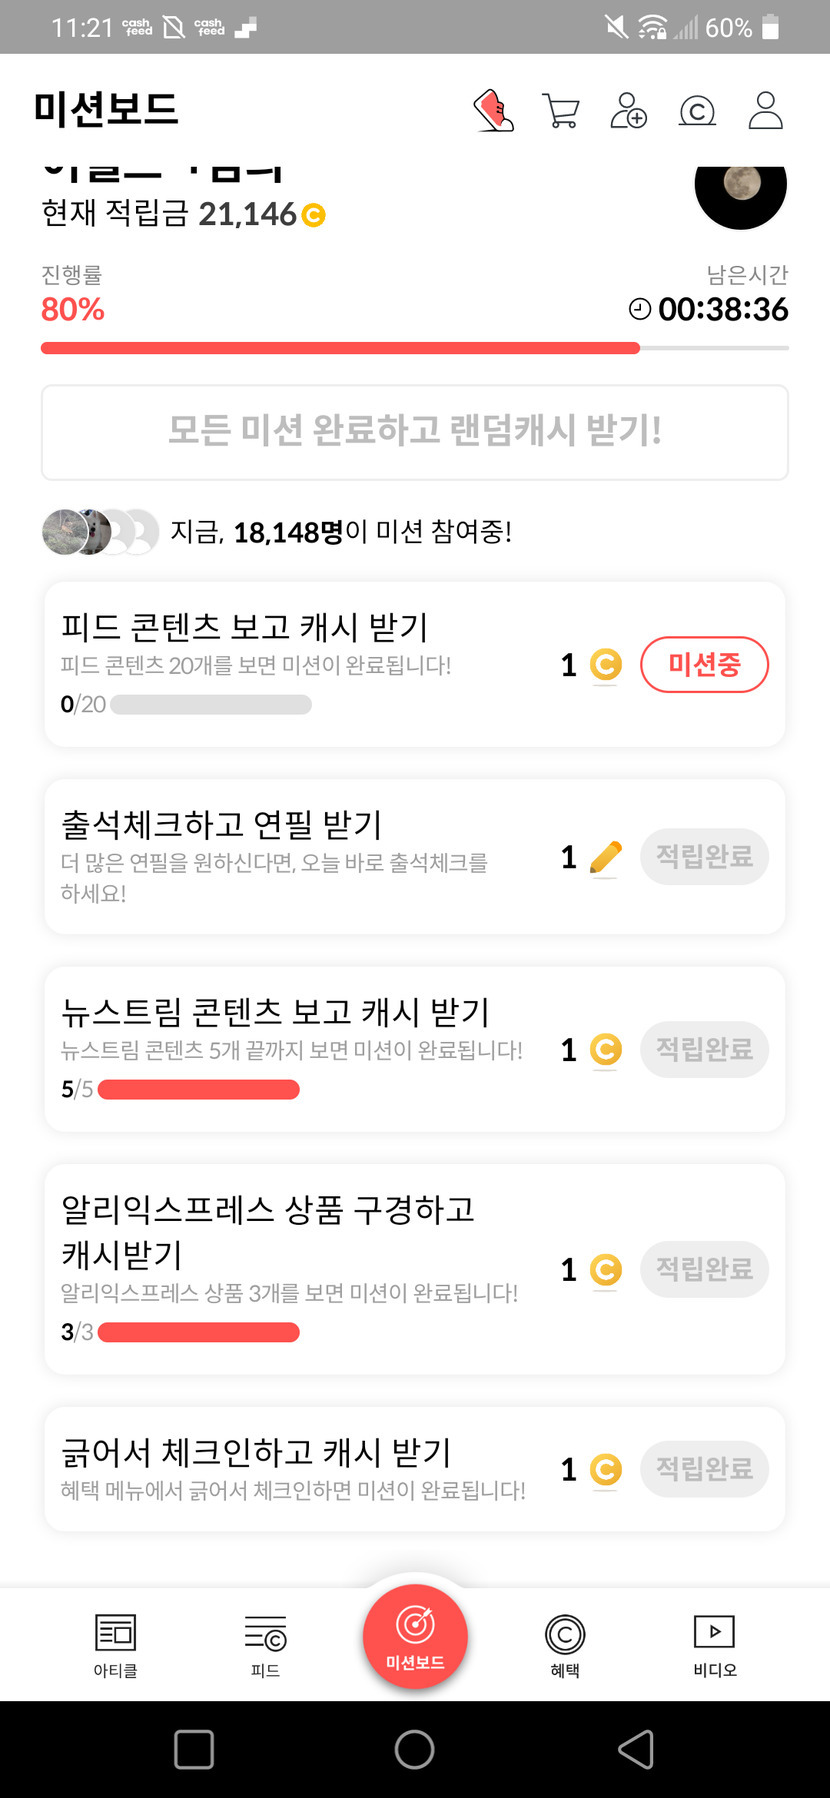The image size is (830, 1798).
Task: Open the shopping cart
Action: (x=560, y=110)
